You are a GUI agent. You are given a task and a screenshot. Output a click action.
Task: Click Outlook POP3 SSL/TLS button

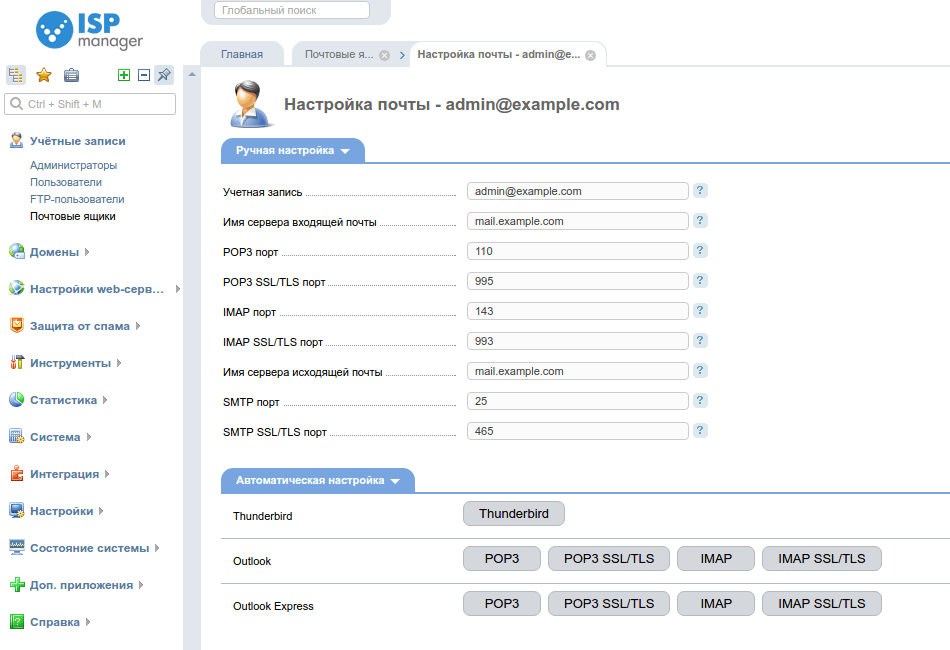point(609,559)
